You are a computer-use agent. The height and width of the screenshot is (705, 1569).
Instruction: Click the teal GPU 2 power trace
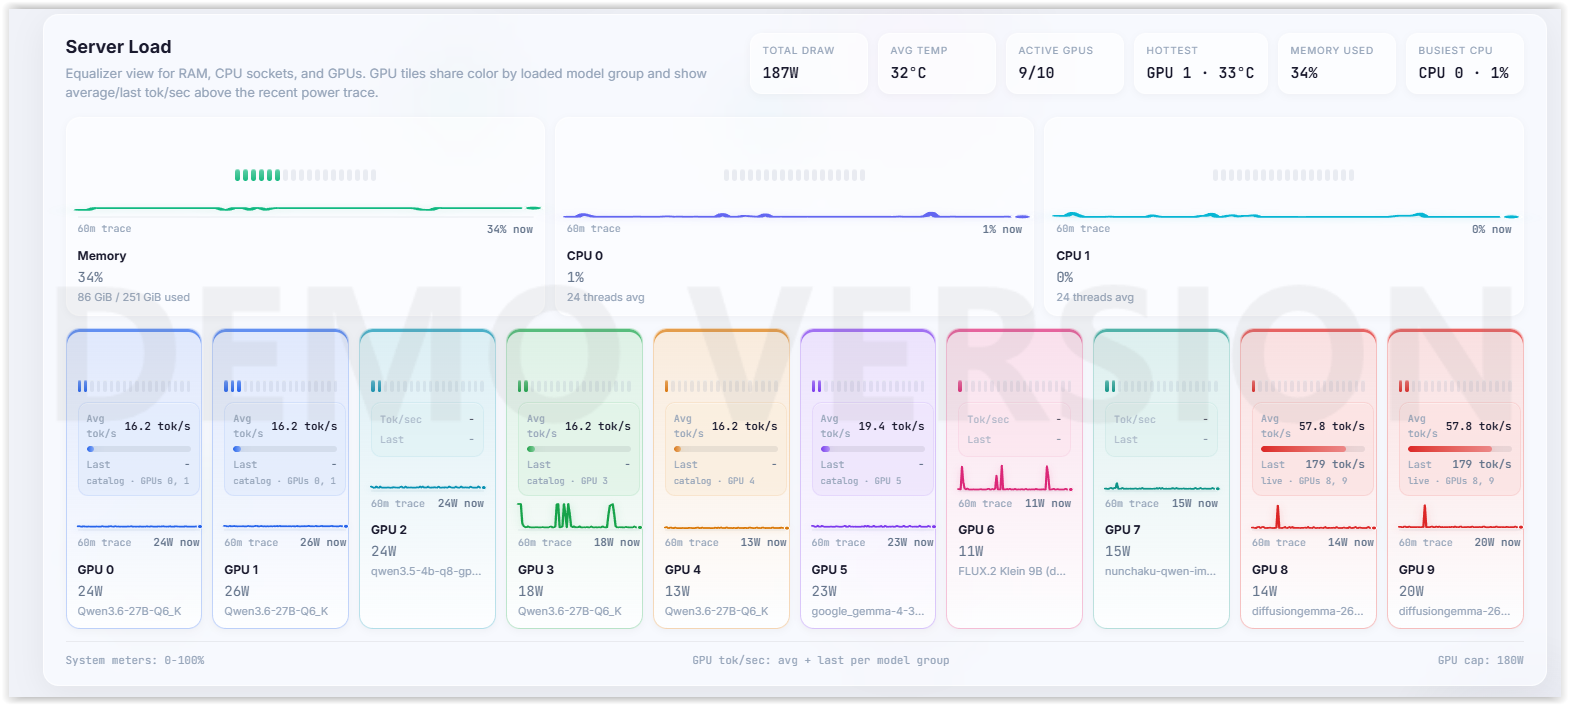(428, 487)
